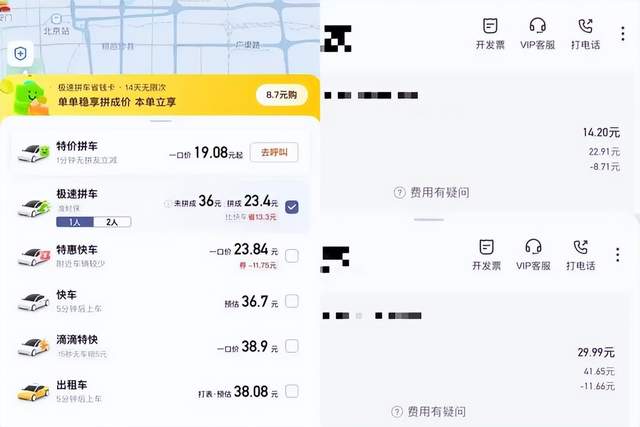Open 开发票 invoice icon in bottom order
This screenshot has width=640, height=427.
pyautogui.click(x=486, y=247)
